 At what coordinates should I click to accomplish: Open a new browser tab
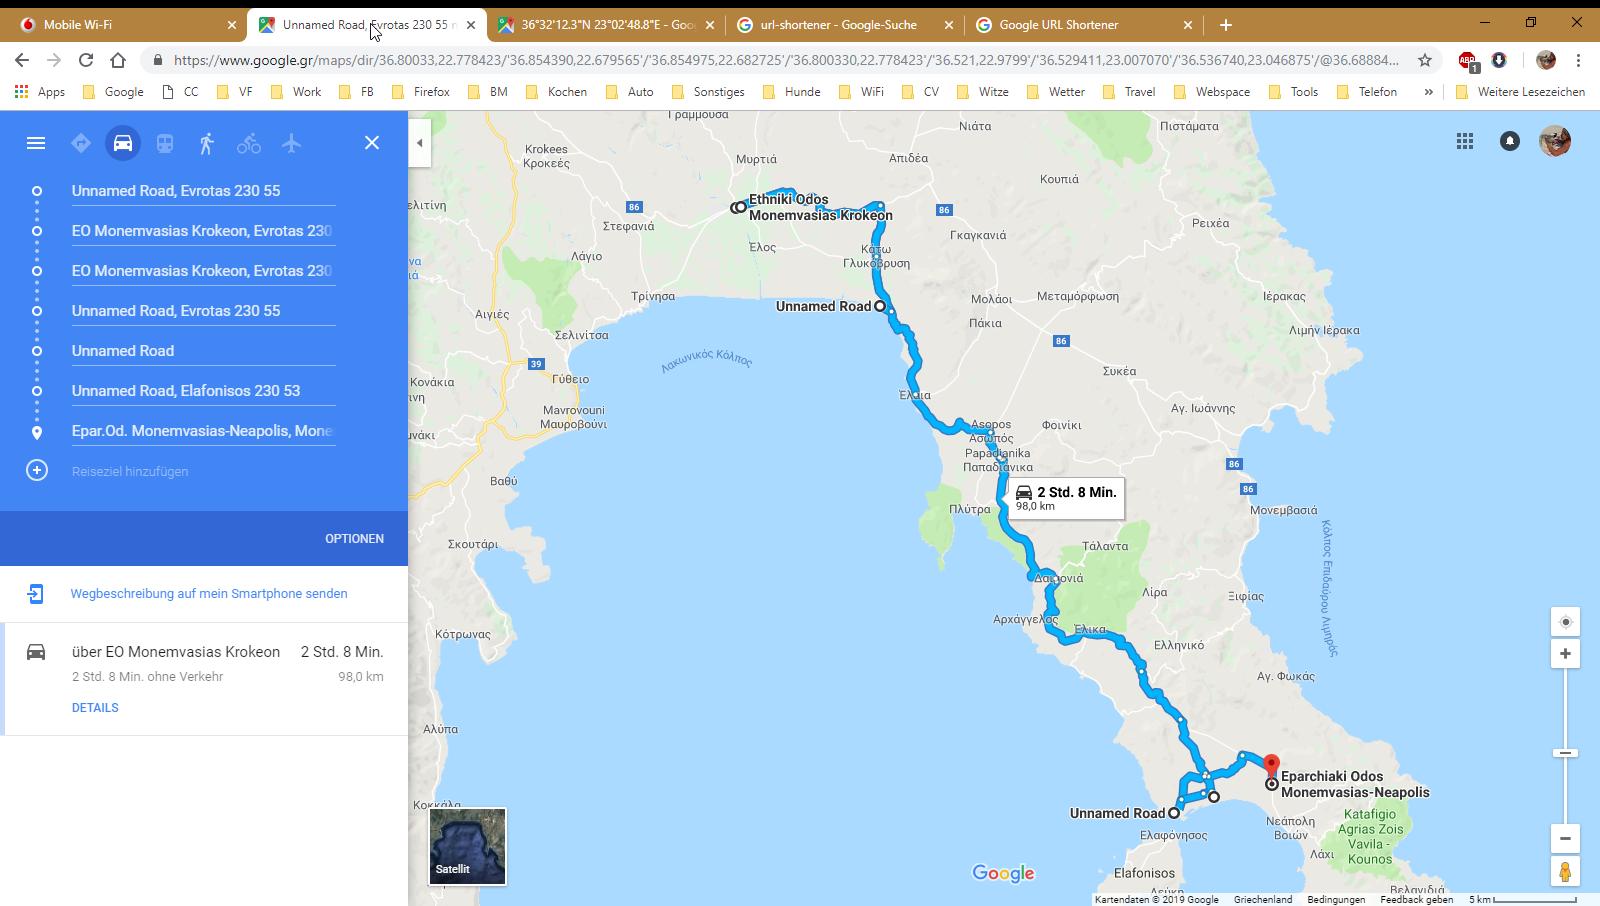point(1226,25)
